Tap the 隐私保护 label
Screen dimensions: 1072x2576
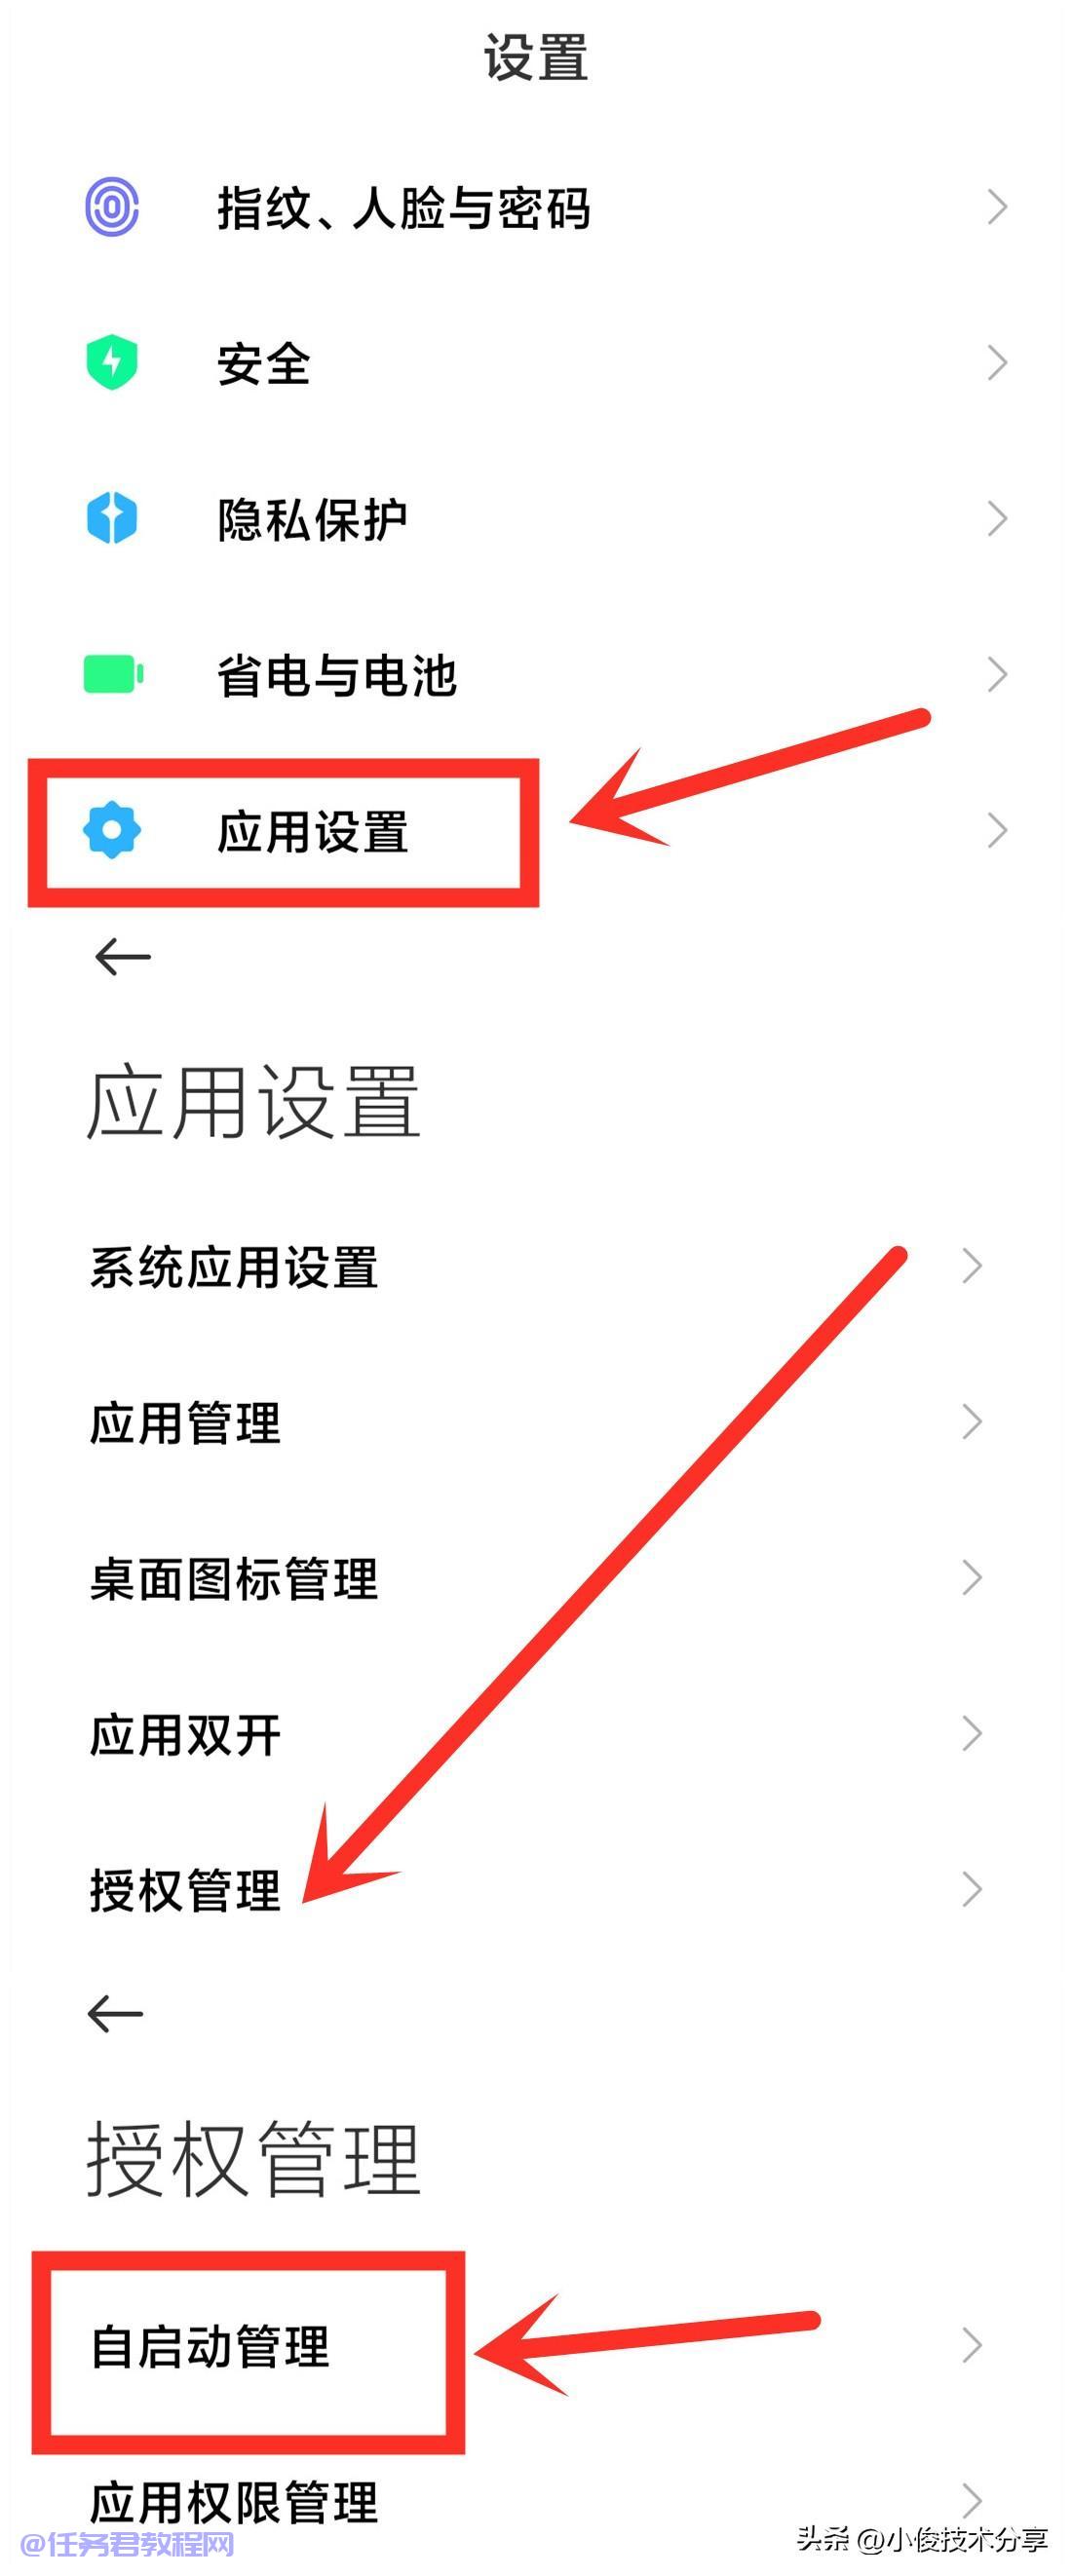click(312, 519)
